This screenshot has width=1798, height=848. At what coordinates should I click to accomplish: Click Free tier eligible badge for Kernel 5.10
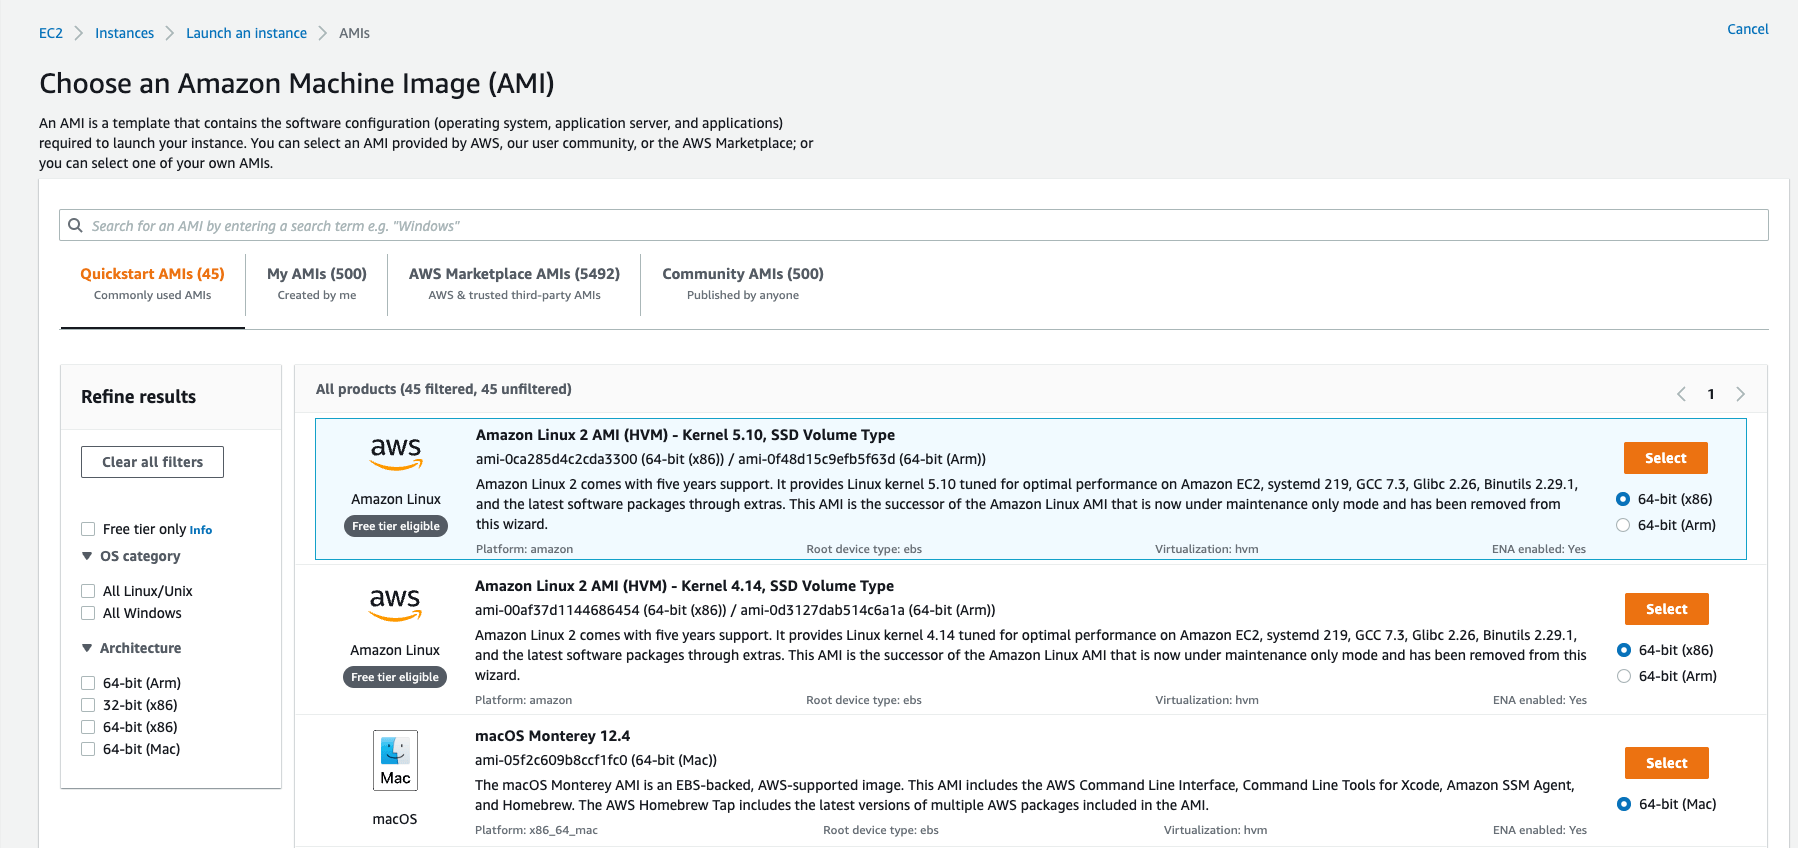396,526
